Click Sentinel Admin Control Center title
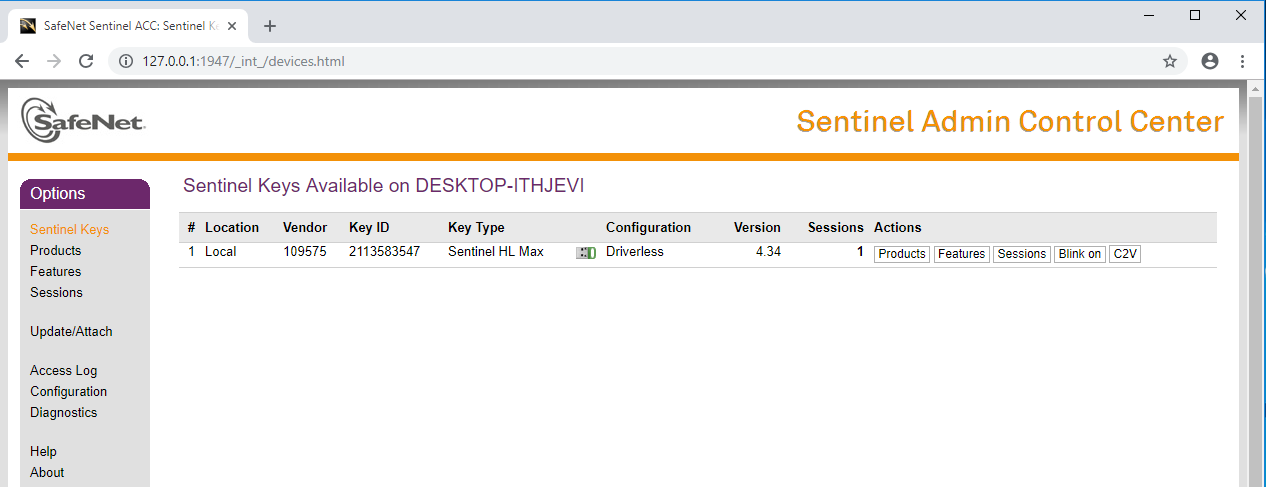The height and width of the screenshot is (487, 1266). (1010, 122)
